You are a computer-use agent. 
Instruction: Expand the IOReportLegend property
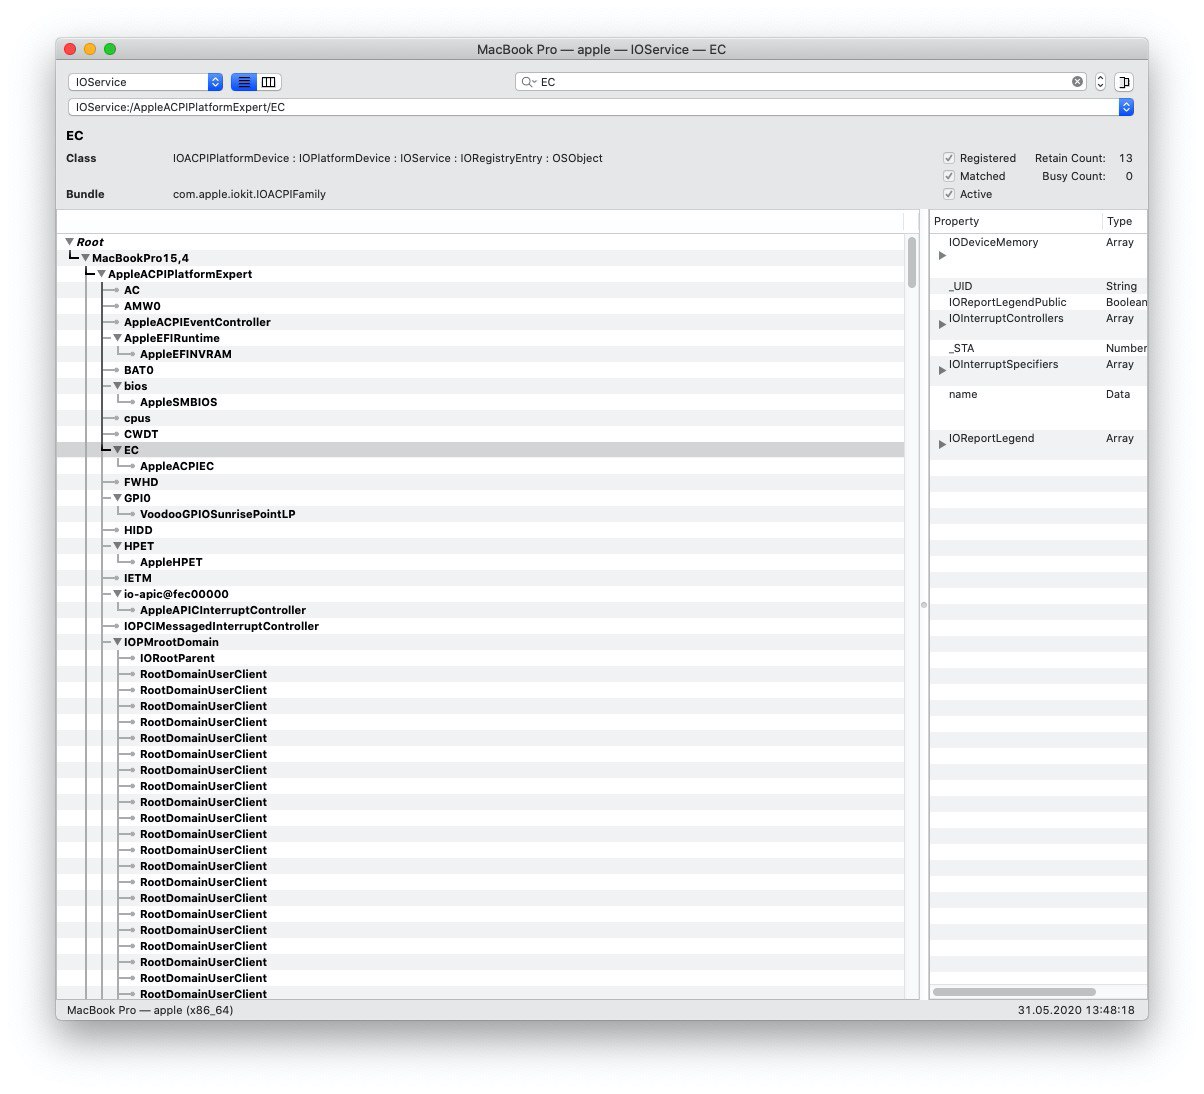coord(942,444)
